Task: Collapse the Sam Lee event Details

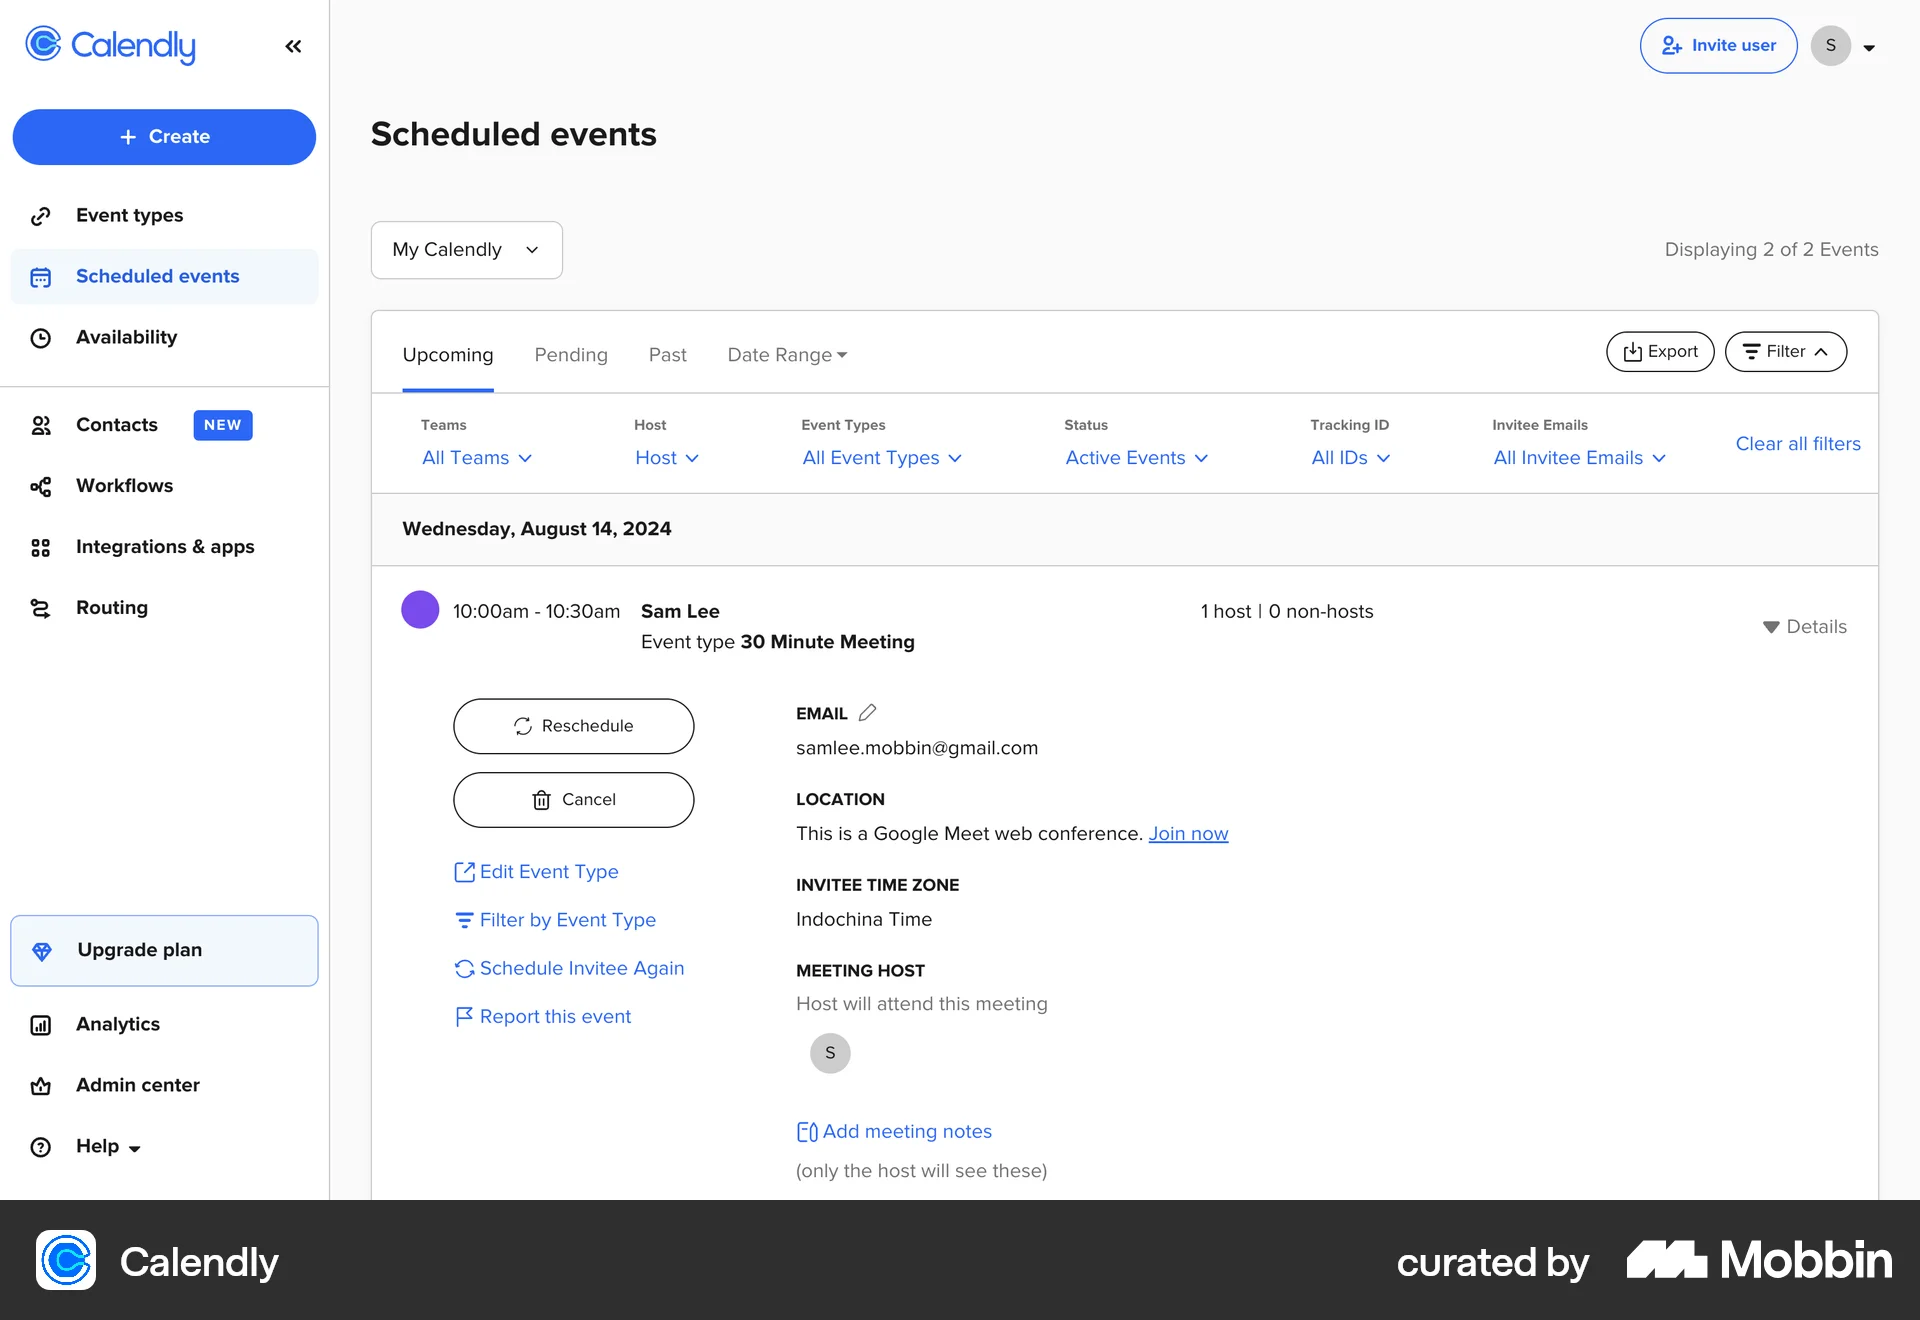Action: tap(1804, 627)
